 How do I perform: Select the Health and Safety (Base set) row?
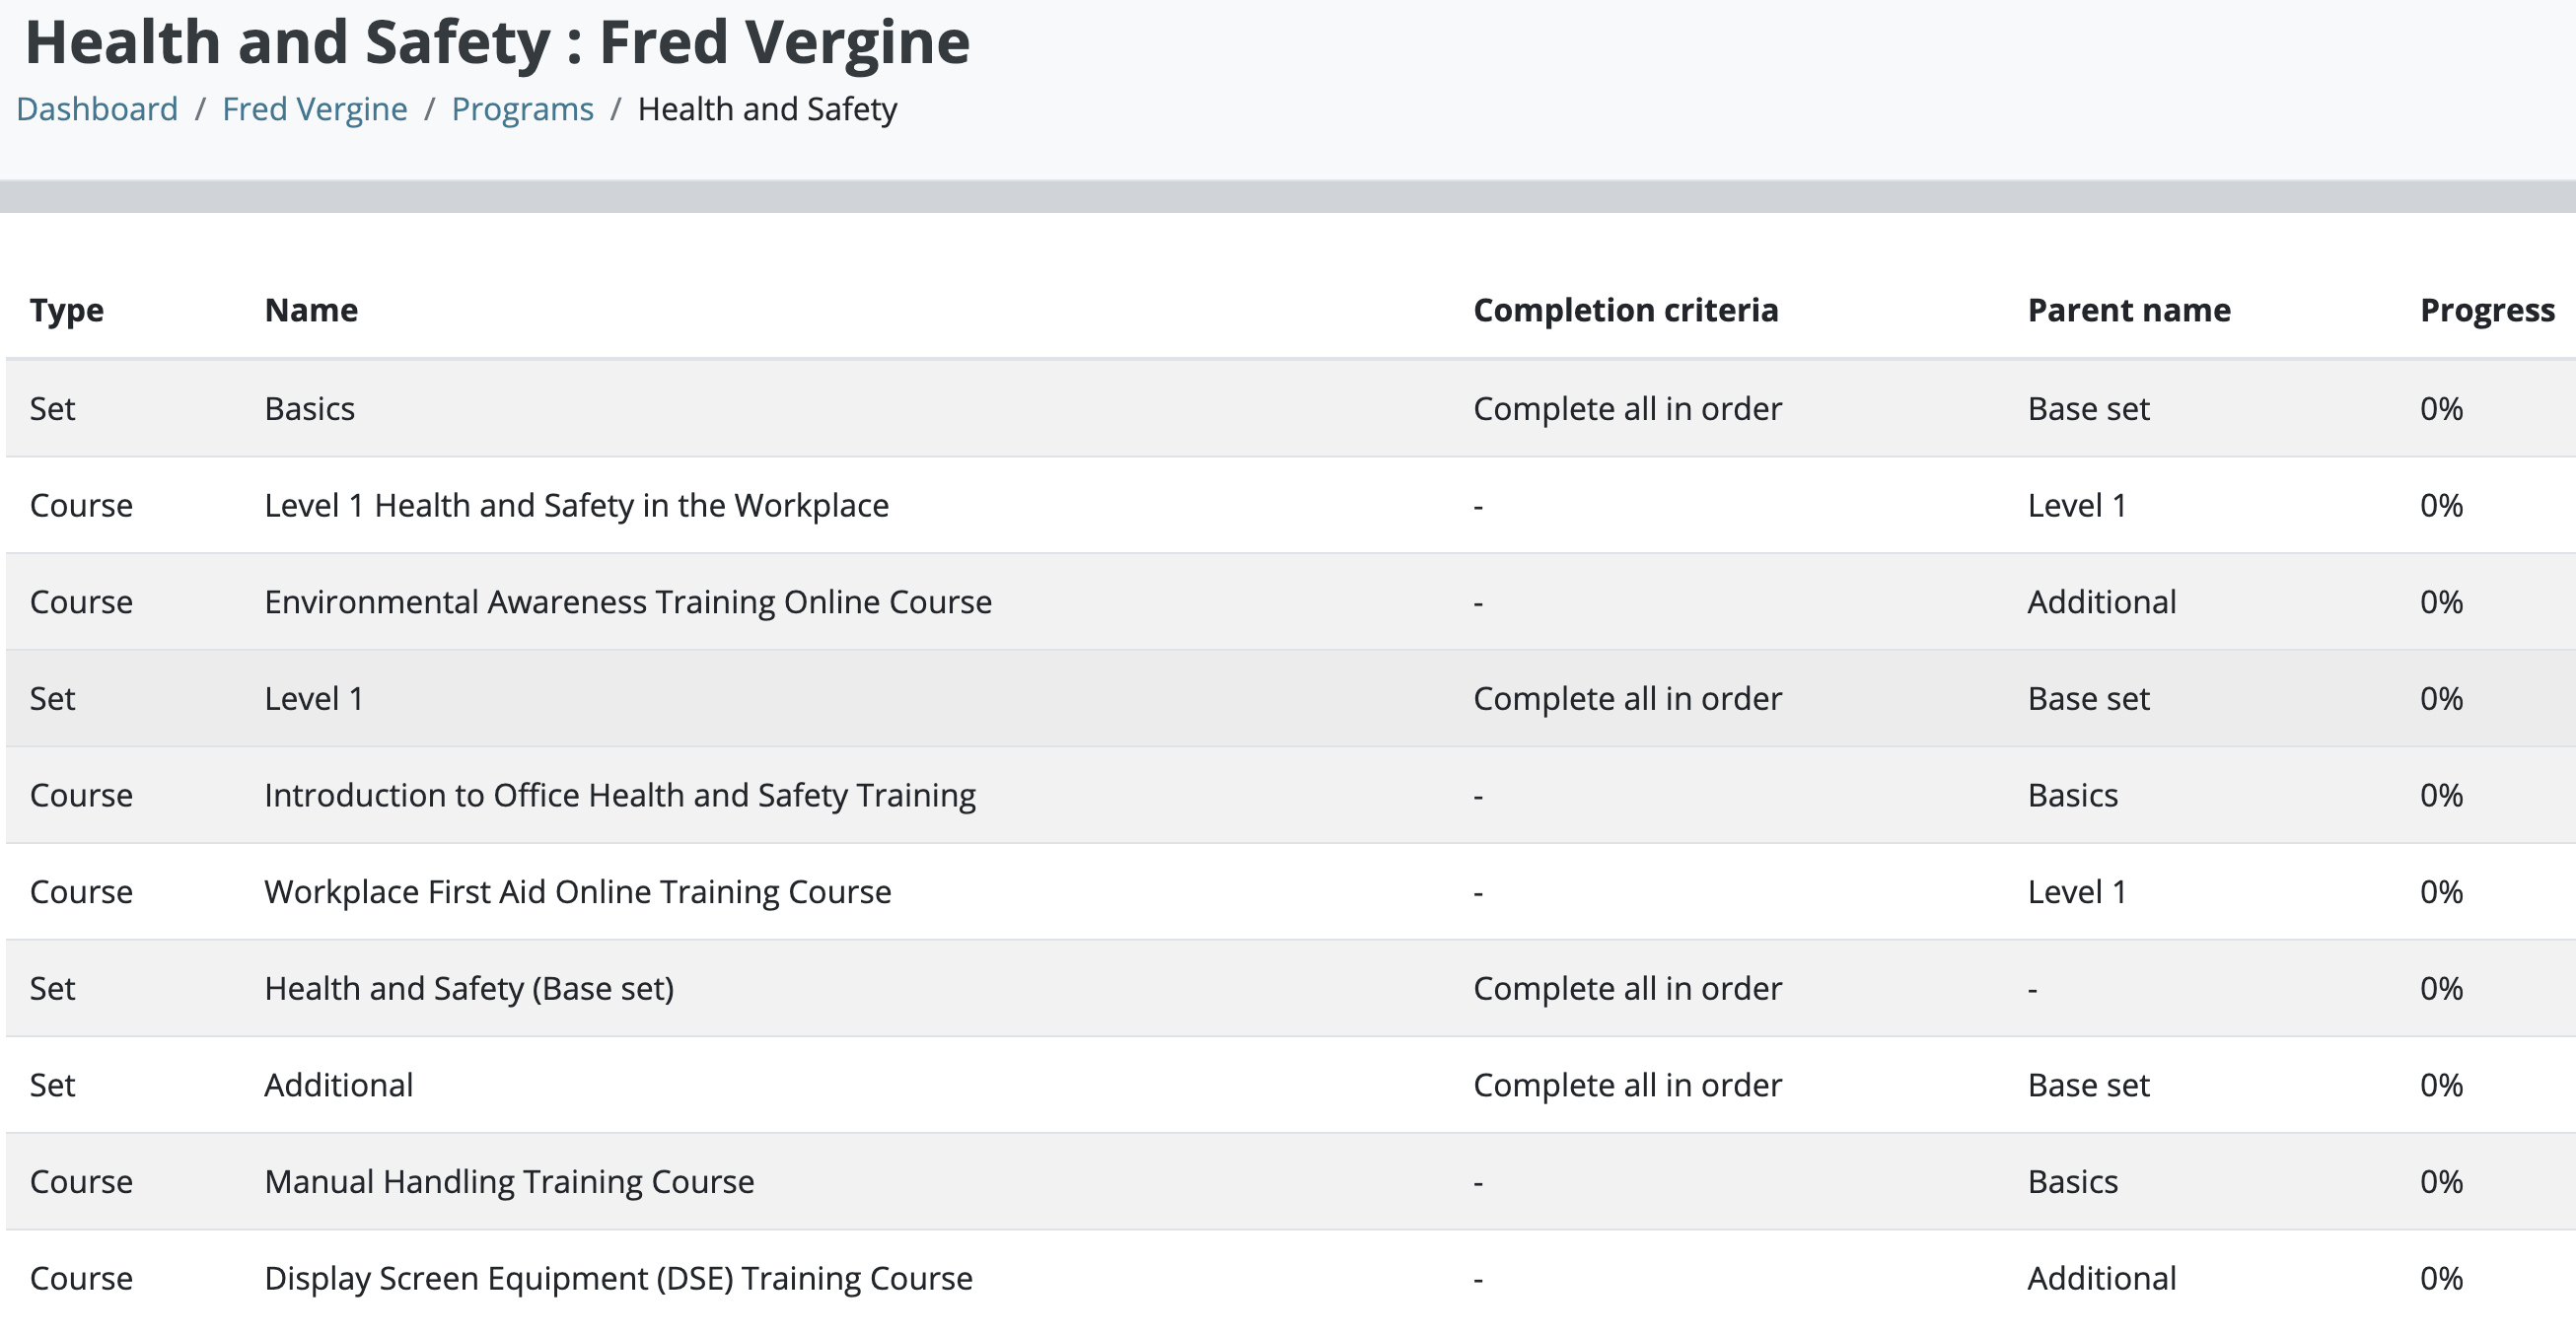468,989
